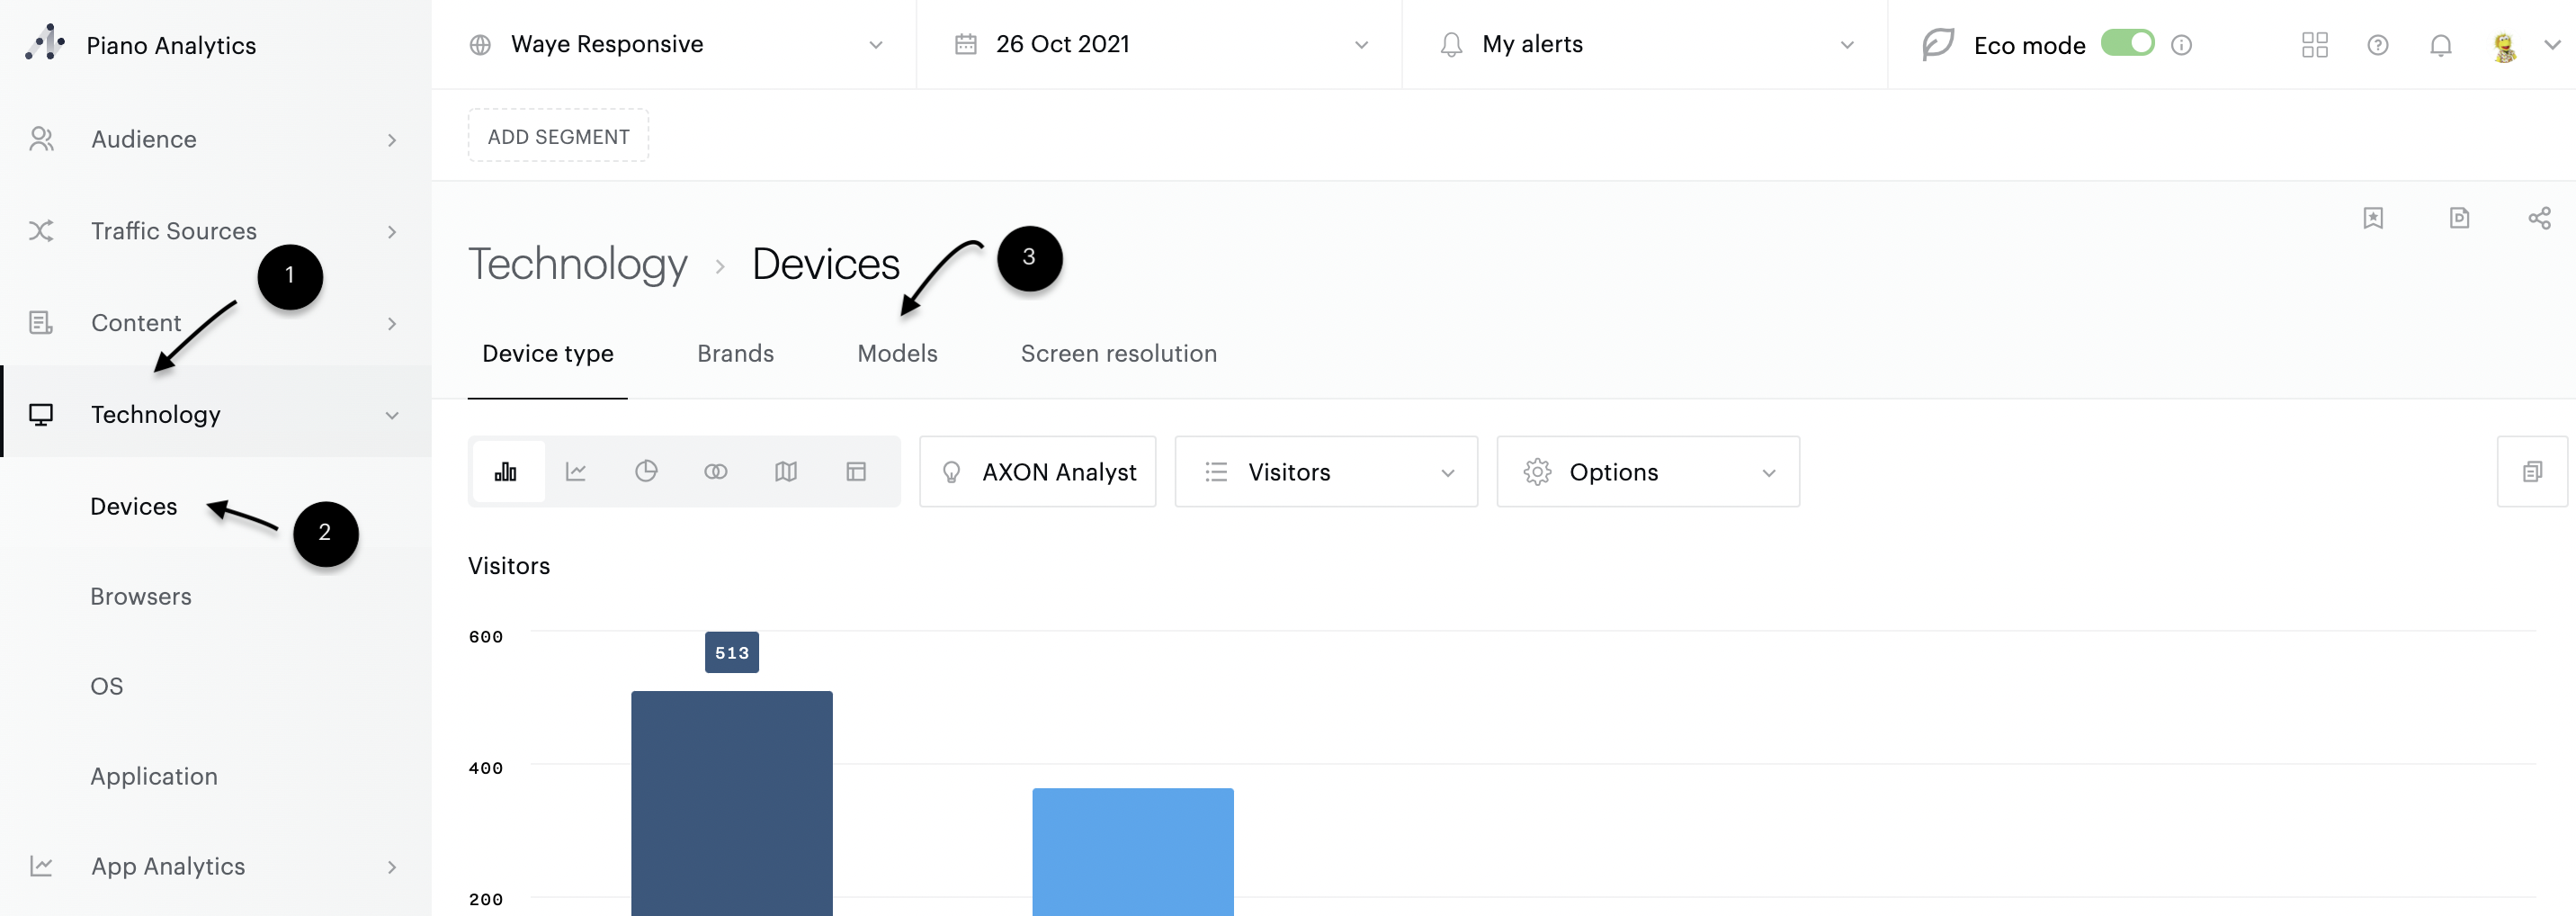Click the ADD SEGMENT button

(x=558, y=137)
